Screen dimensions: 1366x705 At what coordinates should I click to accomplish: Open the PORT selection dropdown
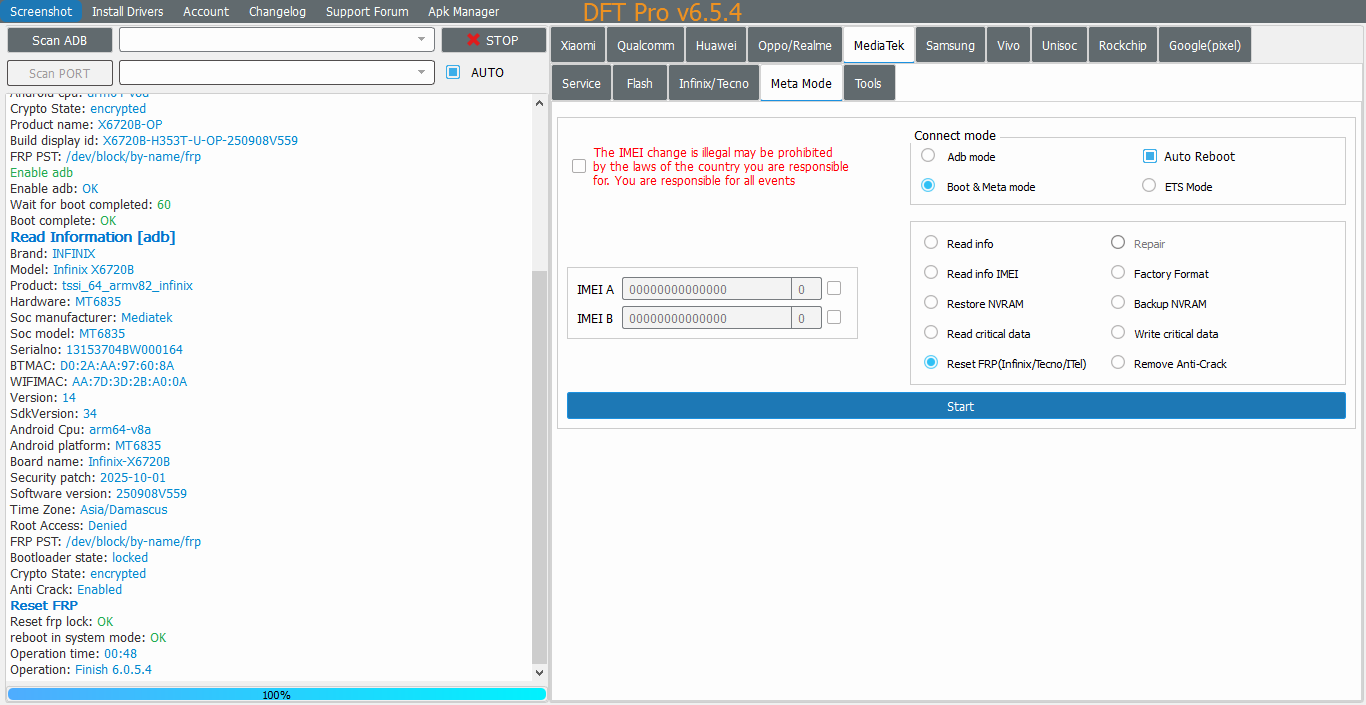(277, 72)
